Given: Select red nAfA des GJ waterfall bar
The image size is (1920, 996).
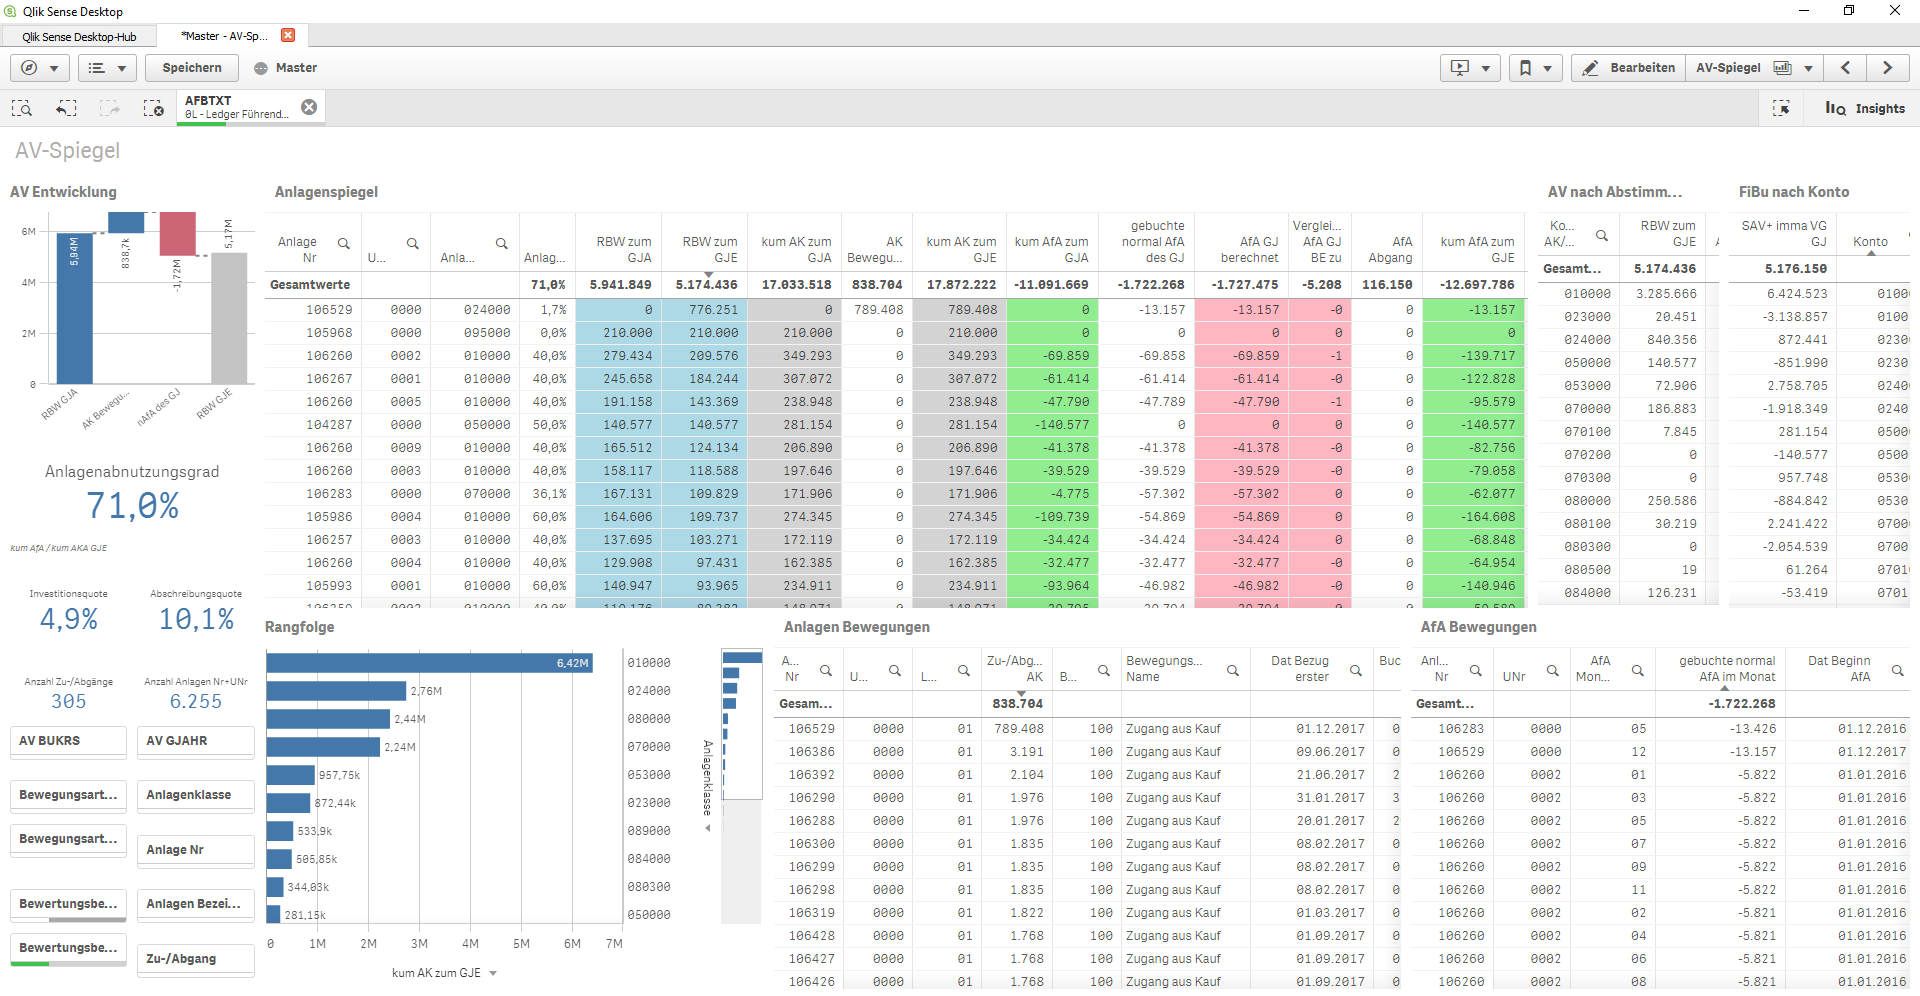Looking at the screenshot, I should [178, 233].
